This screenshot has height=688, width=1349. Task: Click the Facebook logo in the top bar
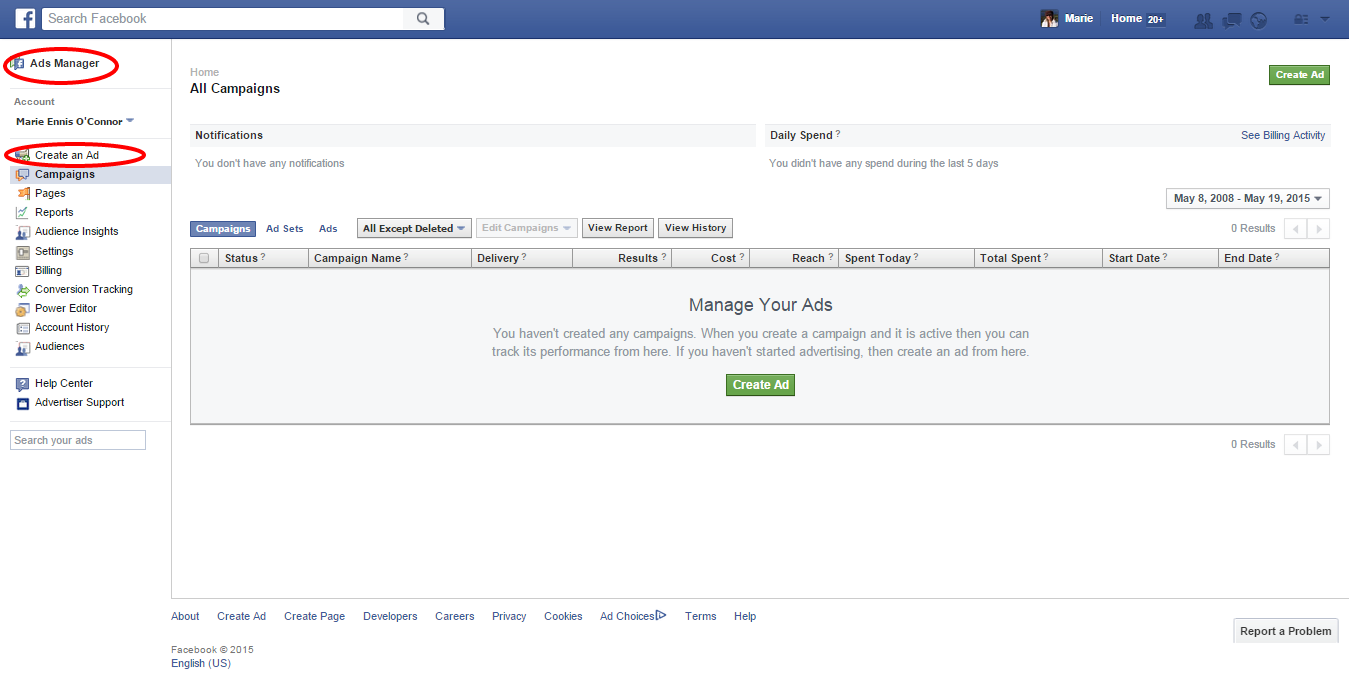coord(26,18)
